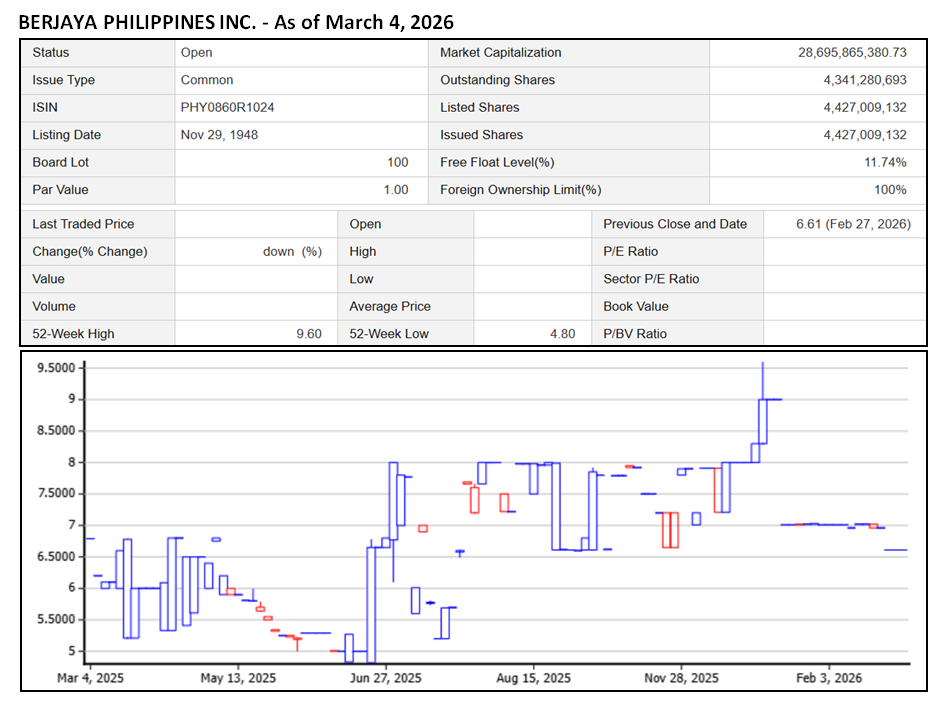The height and width of the screenshot is (711, 946).
Task: Click the Foreign Ownership Limit 100% value
Action: coord(889,190)
